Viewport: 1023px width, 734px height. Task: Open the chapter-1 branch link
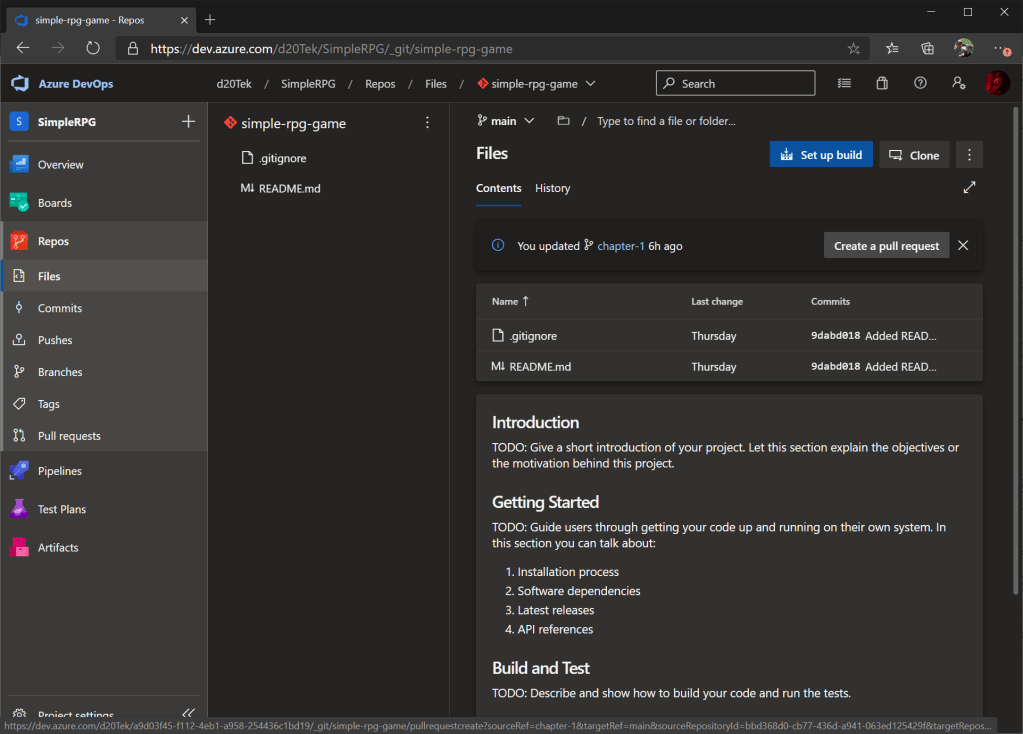pyautogui.click(x=620, y=246)
